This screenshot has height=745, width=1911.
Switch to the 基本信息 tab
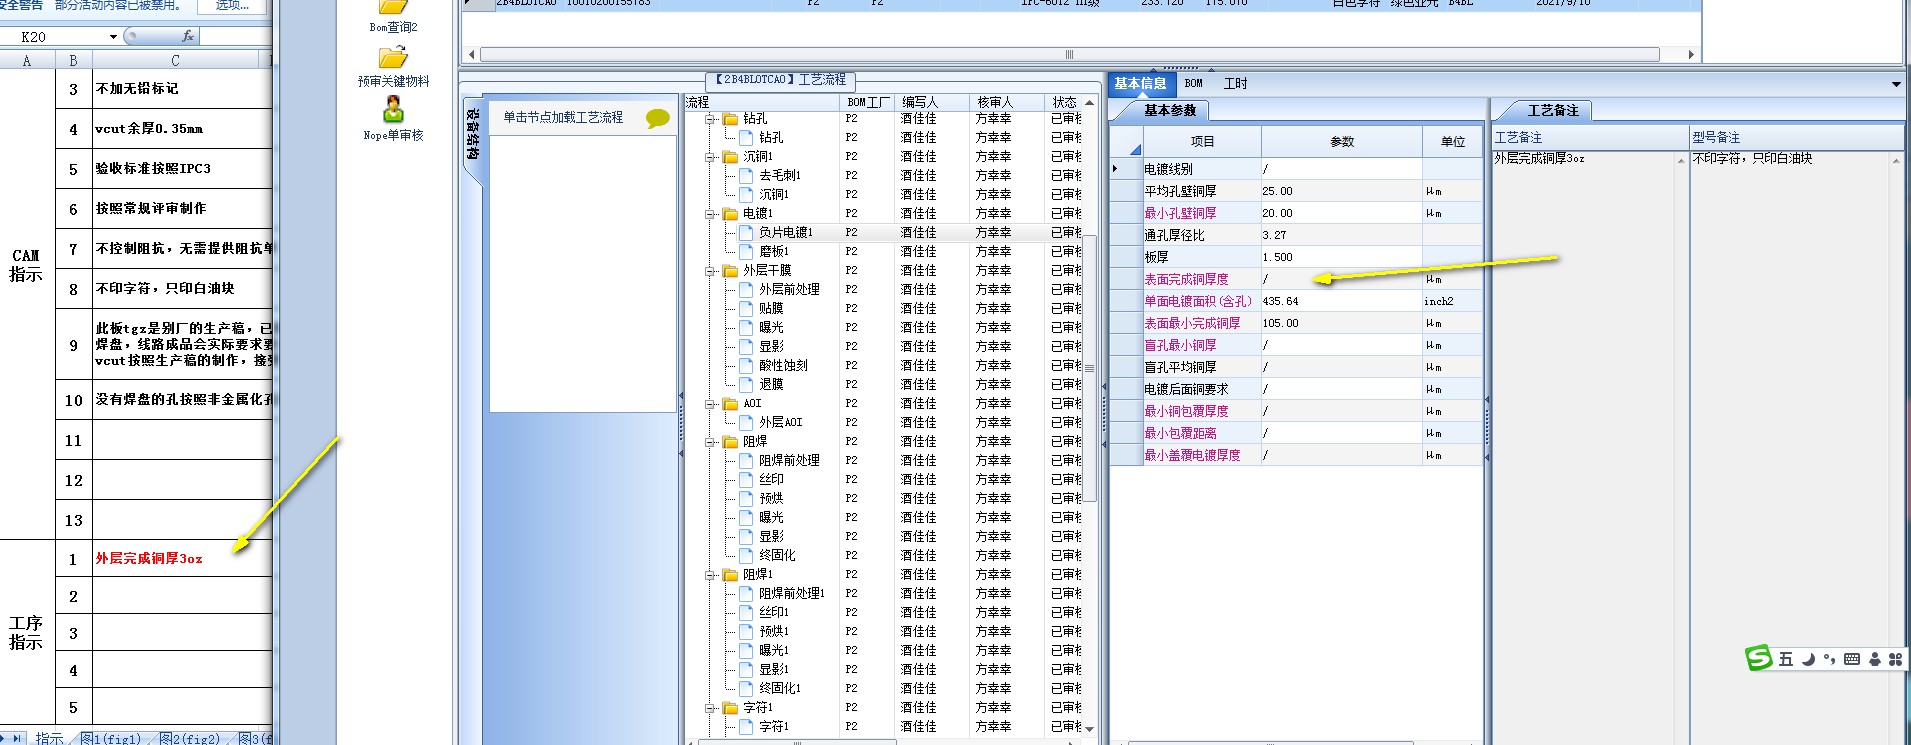1140,84
